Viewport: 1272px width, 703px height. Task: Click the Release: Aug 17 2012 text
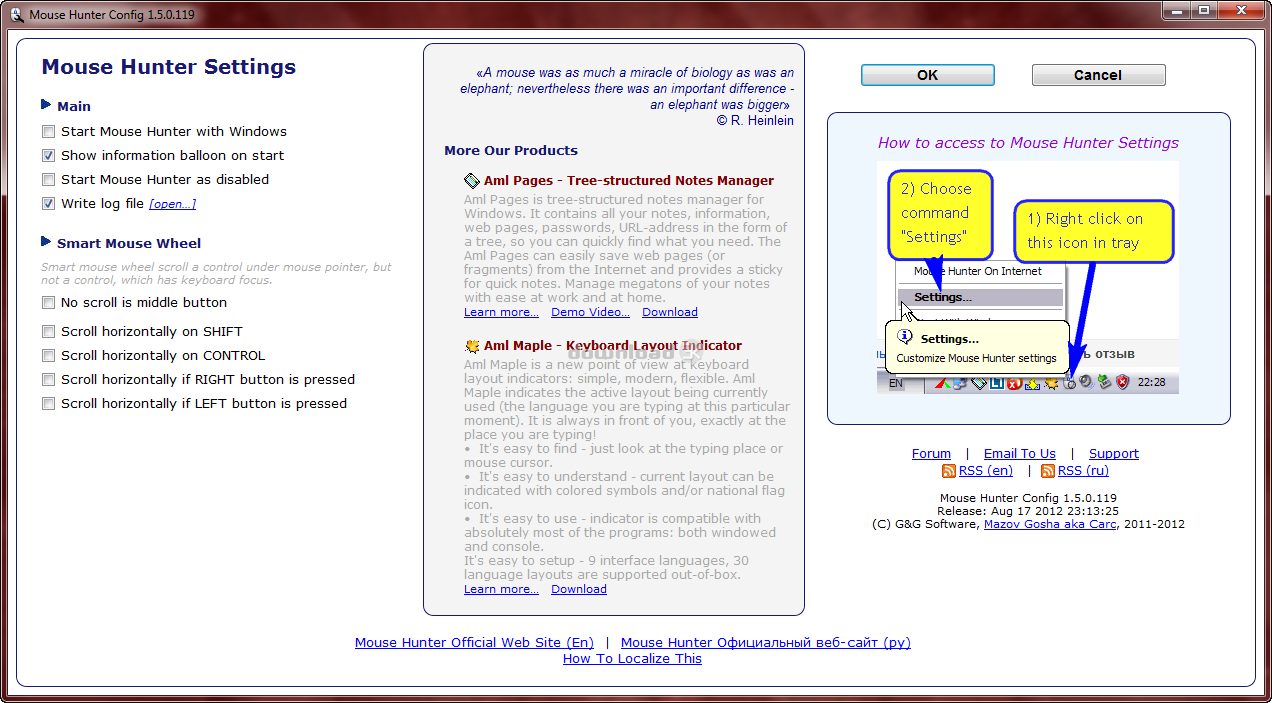pyautogui.click(x=1028, y=511)
